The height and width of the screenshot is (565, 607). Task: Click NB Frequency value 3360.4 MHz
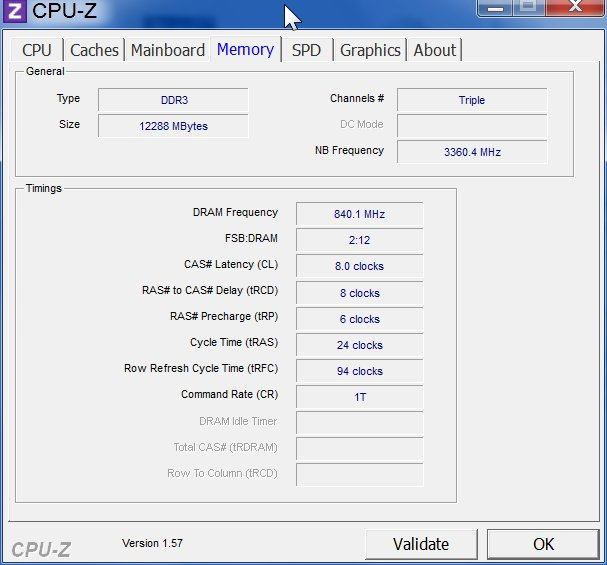[472, 152]
